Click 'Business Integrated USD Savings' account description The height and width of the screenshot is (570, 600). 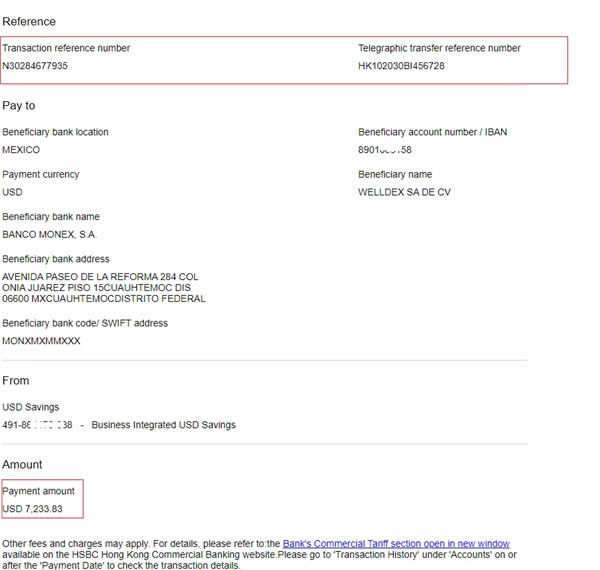coord(163,425)
